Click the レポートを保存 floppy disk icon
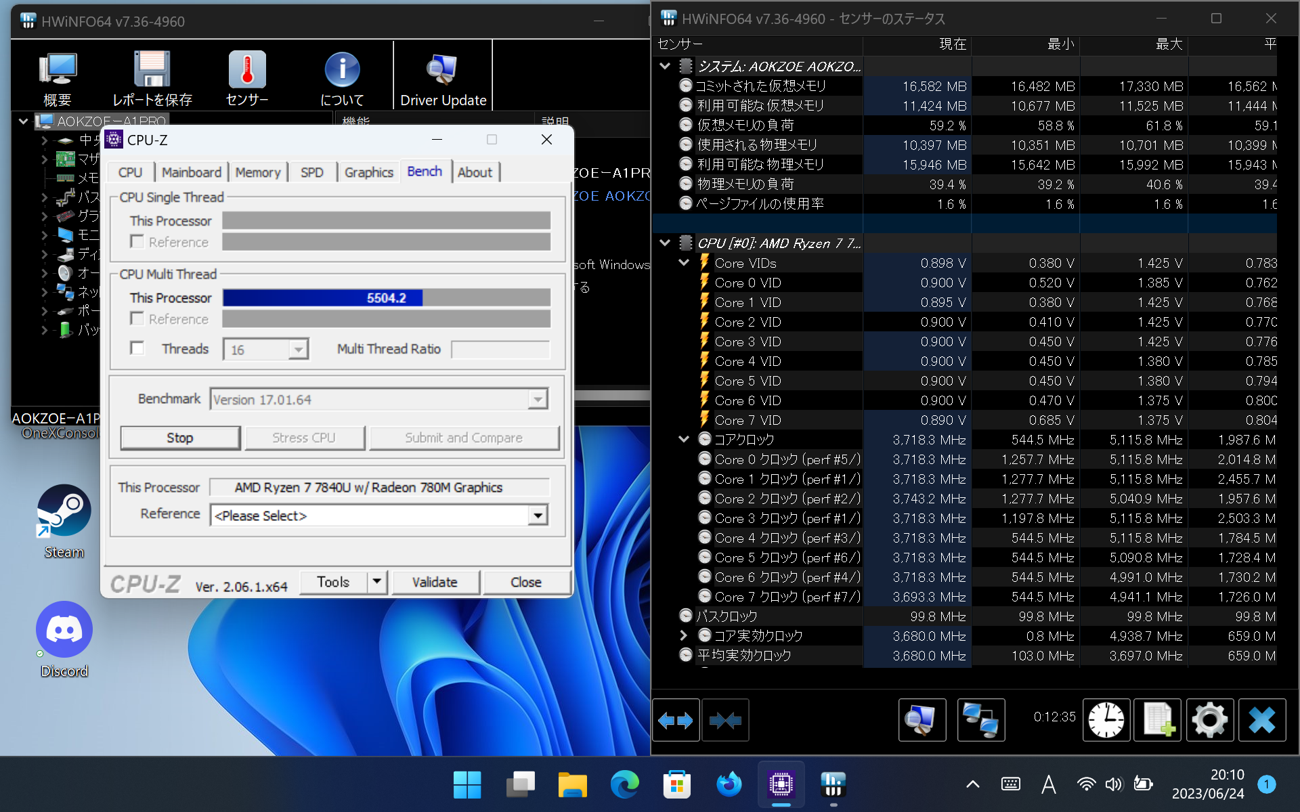 [x=152, y=78]
